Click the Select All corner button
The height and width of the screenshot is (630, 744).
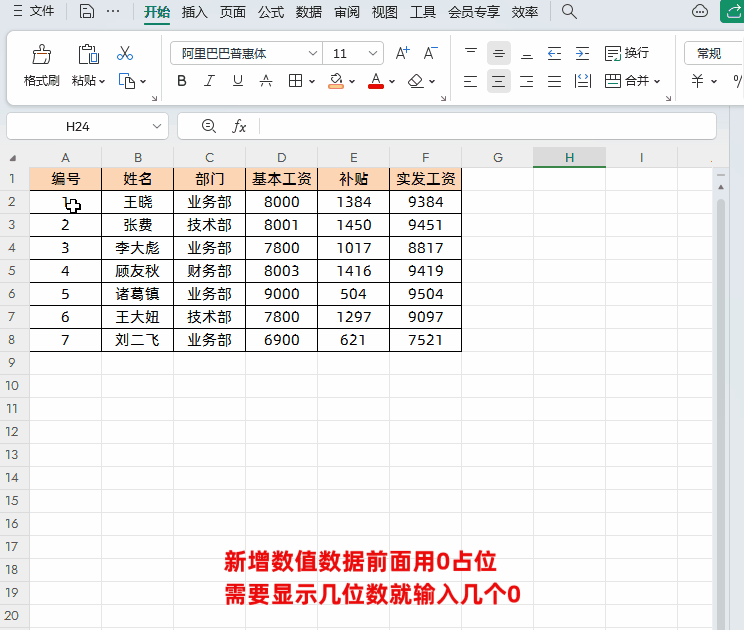point(13,158)
